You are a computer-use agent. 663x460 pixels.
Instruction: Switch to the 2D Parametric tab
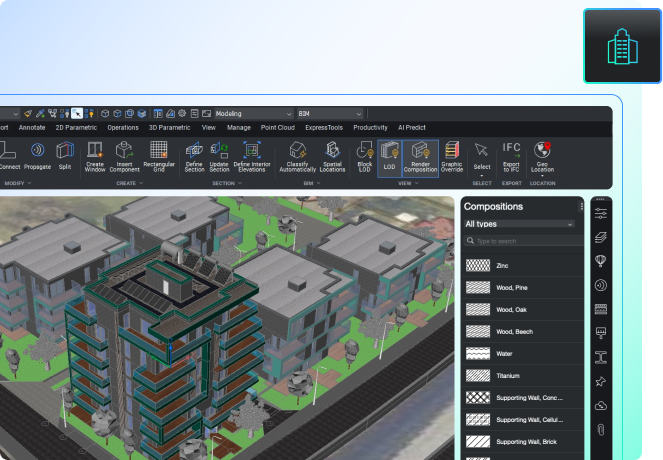(x=76, y=127)
